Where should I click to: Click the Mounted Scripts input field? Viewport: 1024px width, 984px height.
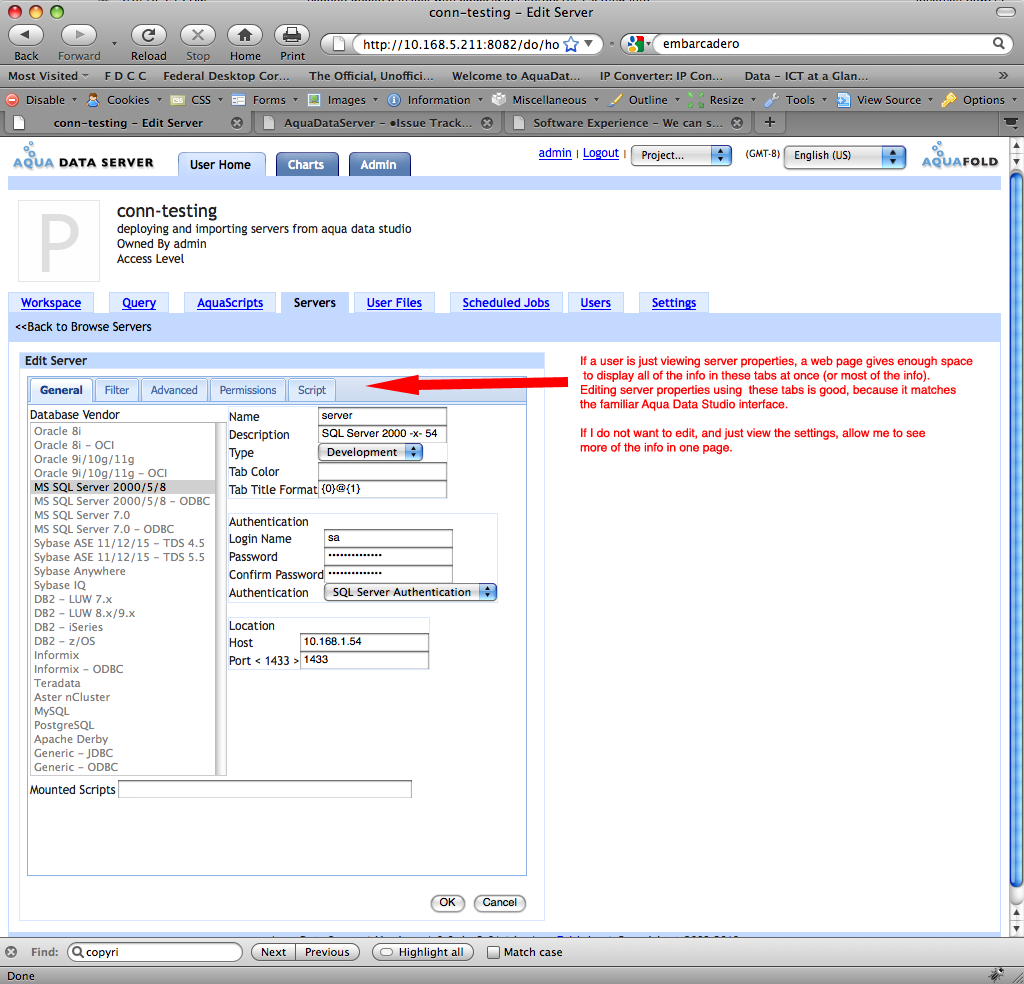tap(264, 789)
